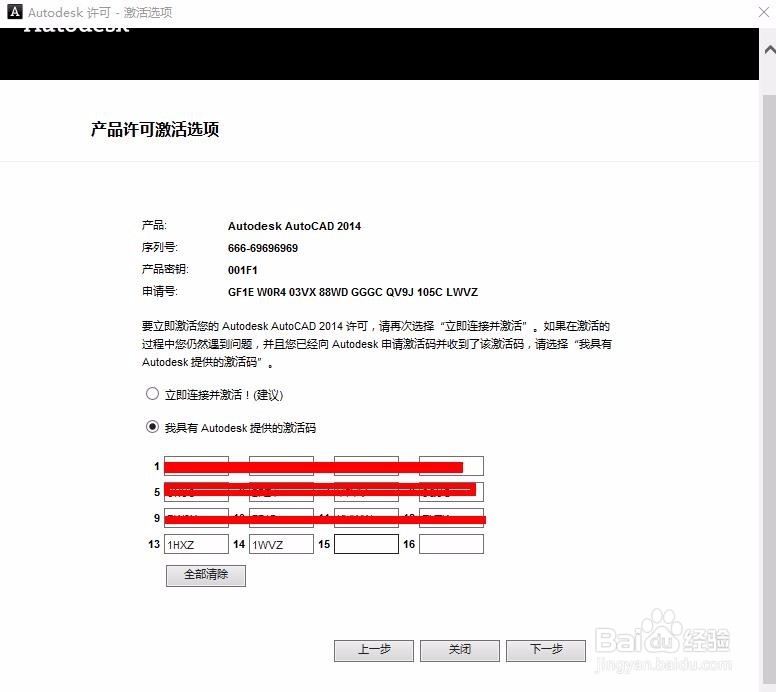
Task: Go back with the 上一步 button
Action: [374, 650]
